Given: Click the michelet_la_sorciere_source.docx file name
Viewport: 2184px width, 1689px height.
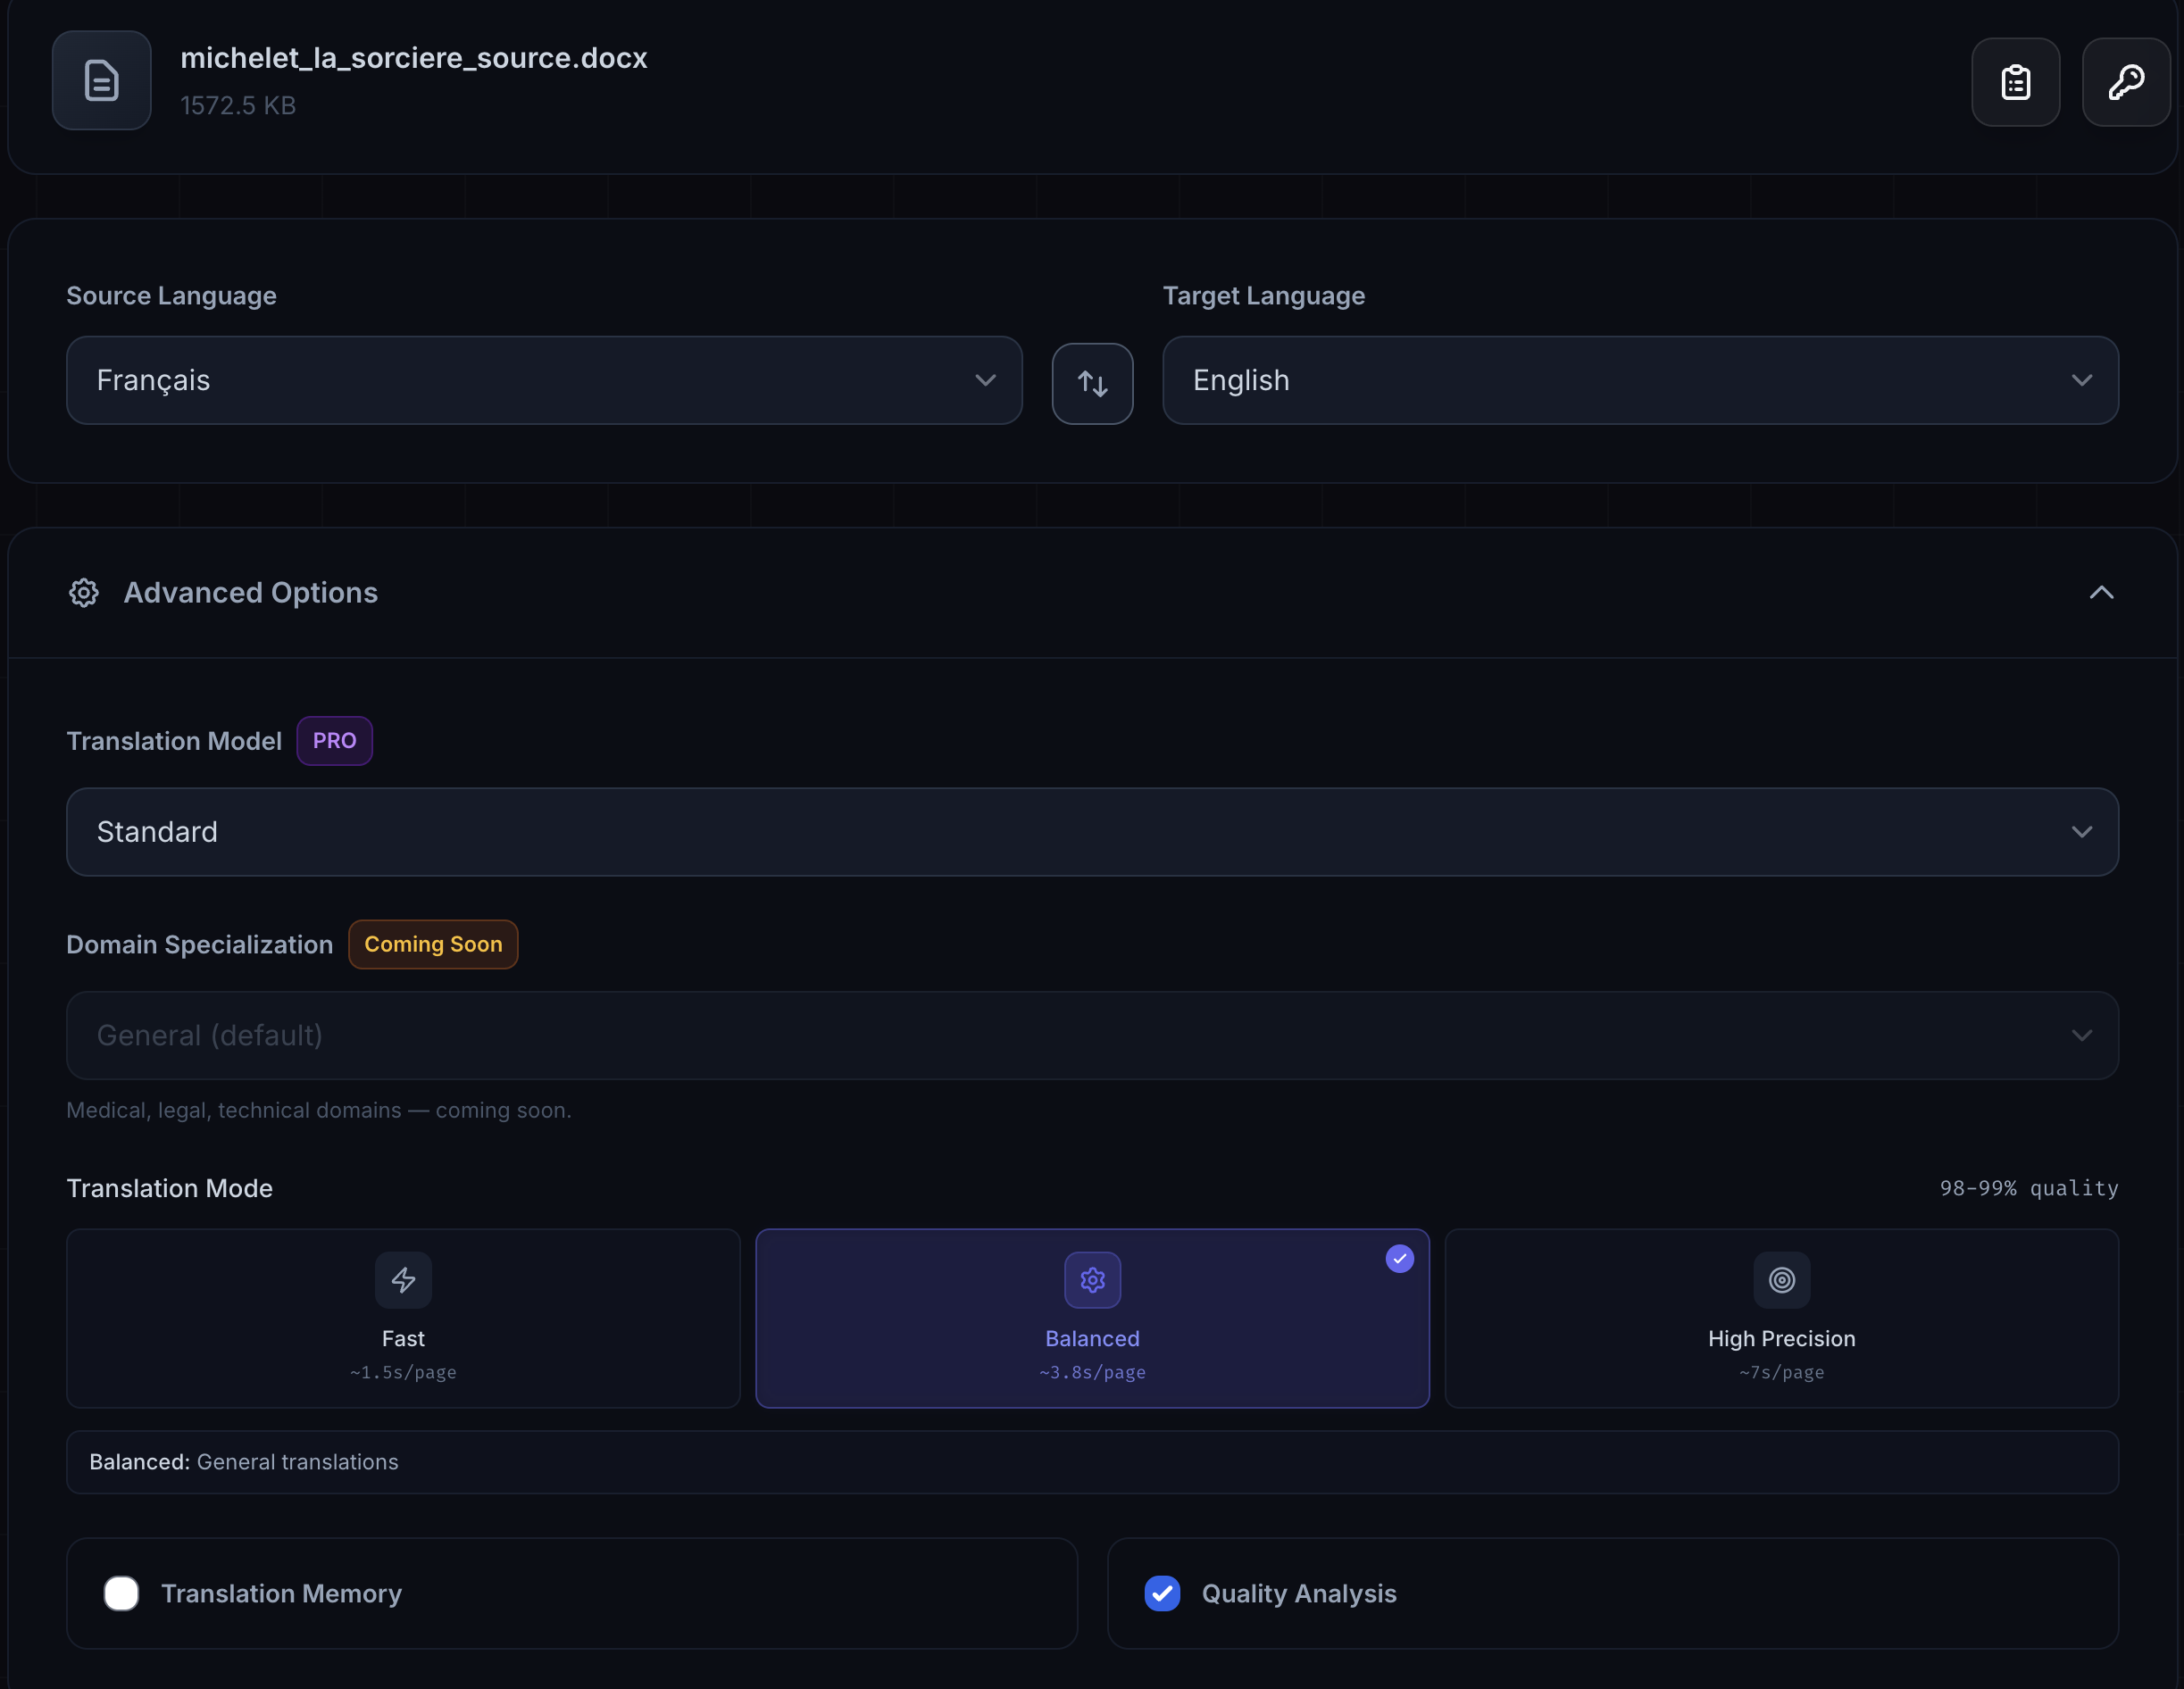Looking at the screenshot, I should [414, 58].
